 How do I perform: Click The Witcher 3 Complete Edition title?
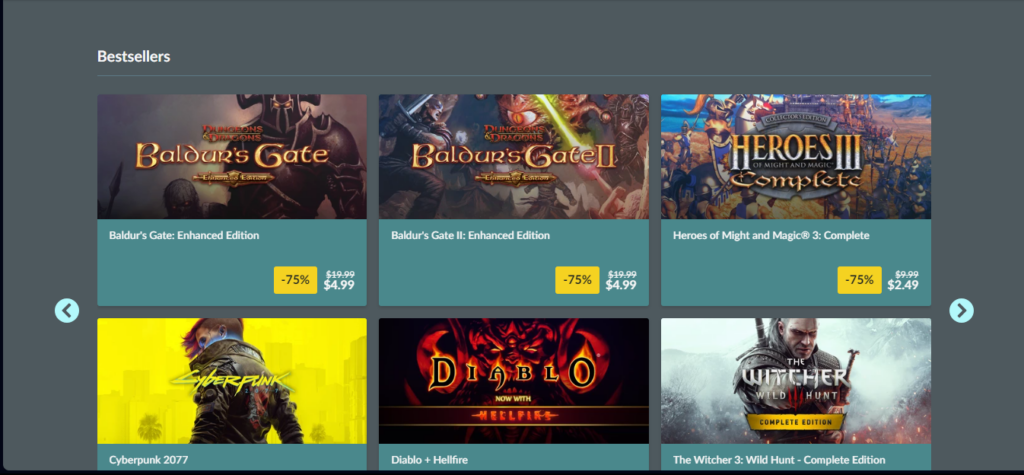click(779, 460)
